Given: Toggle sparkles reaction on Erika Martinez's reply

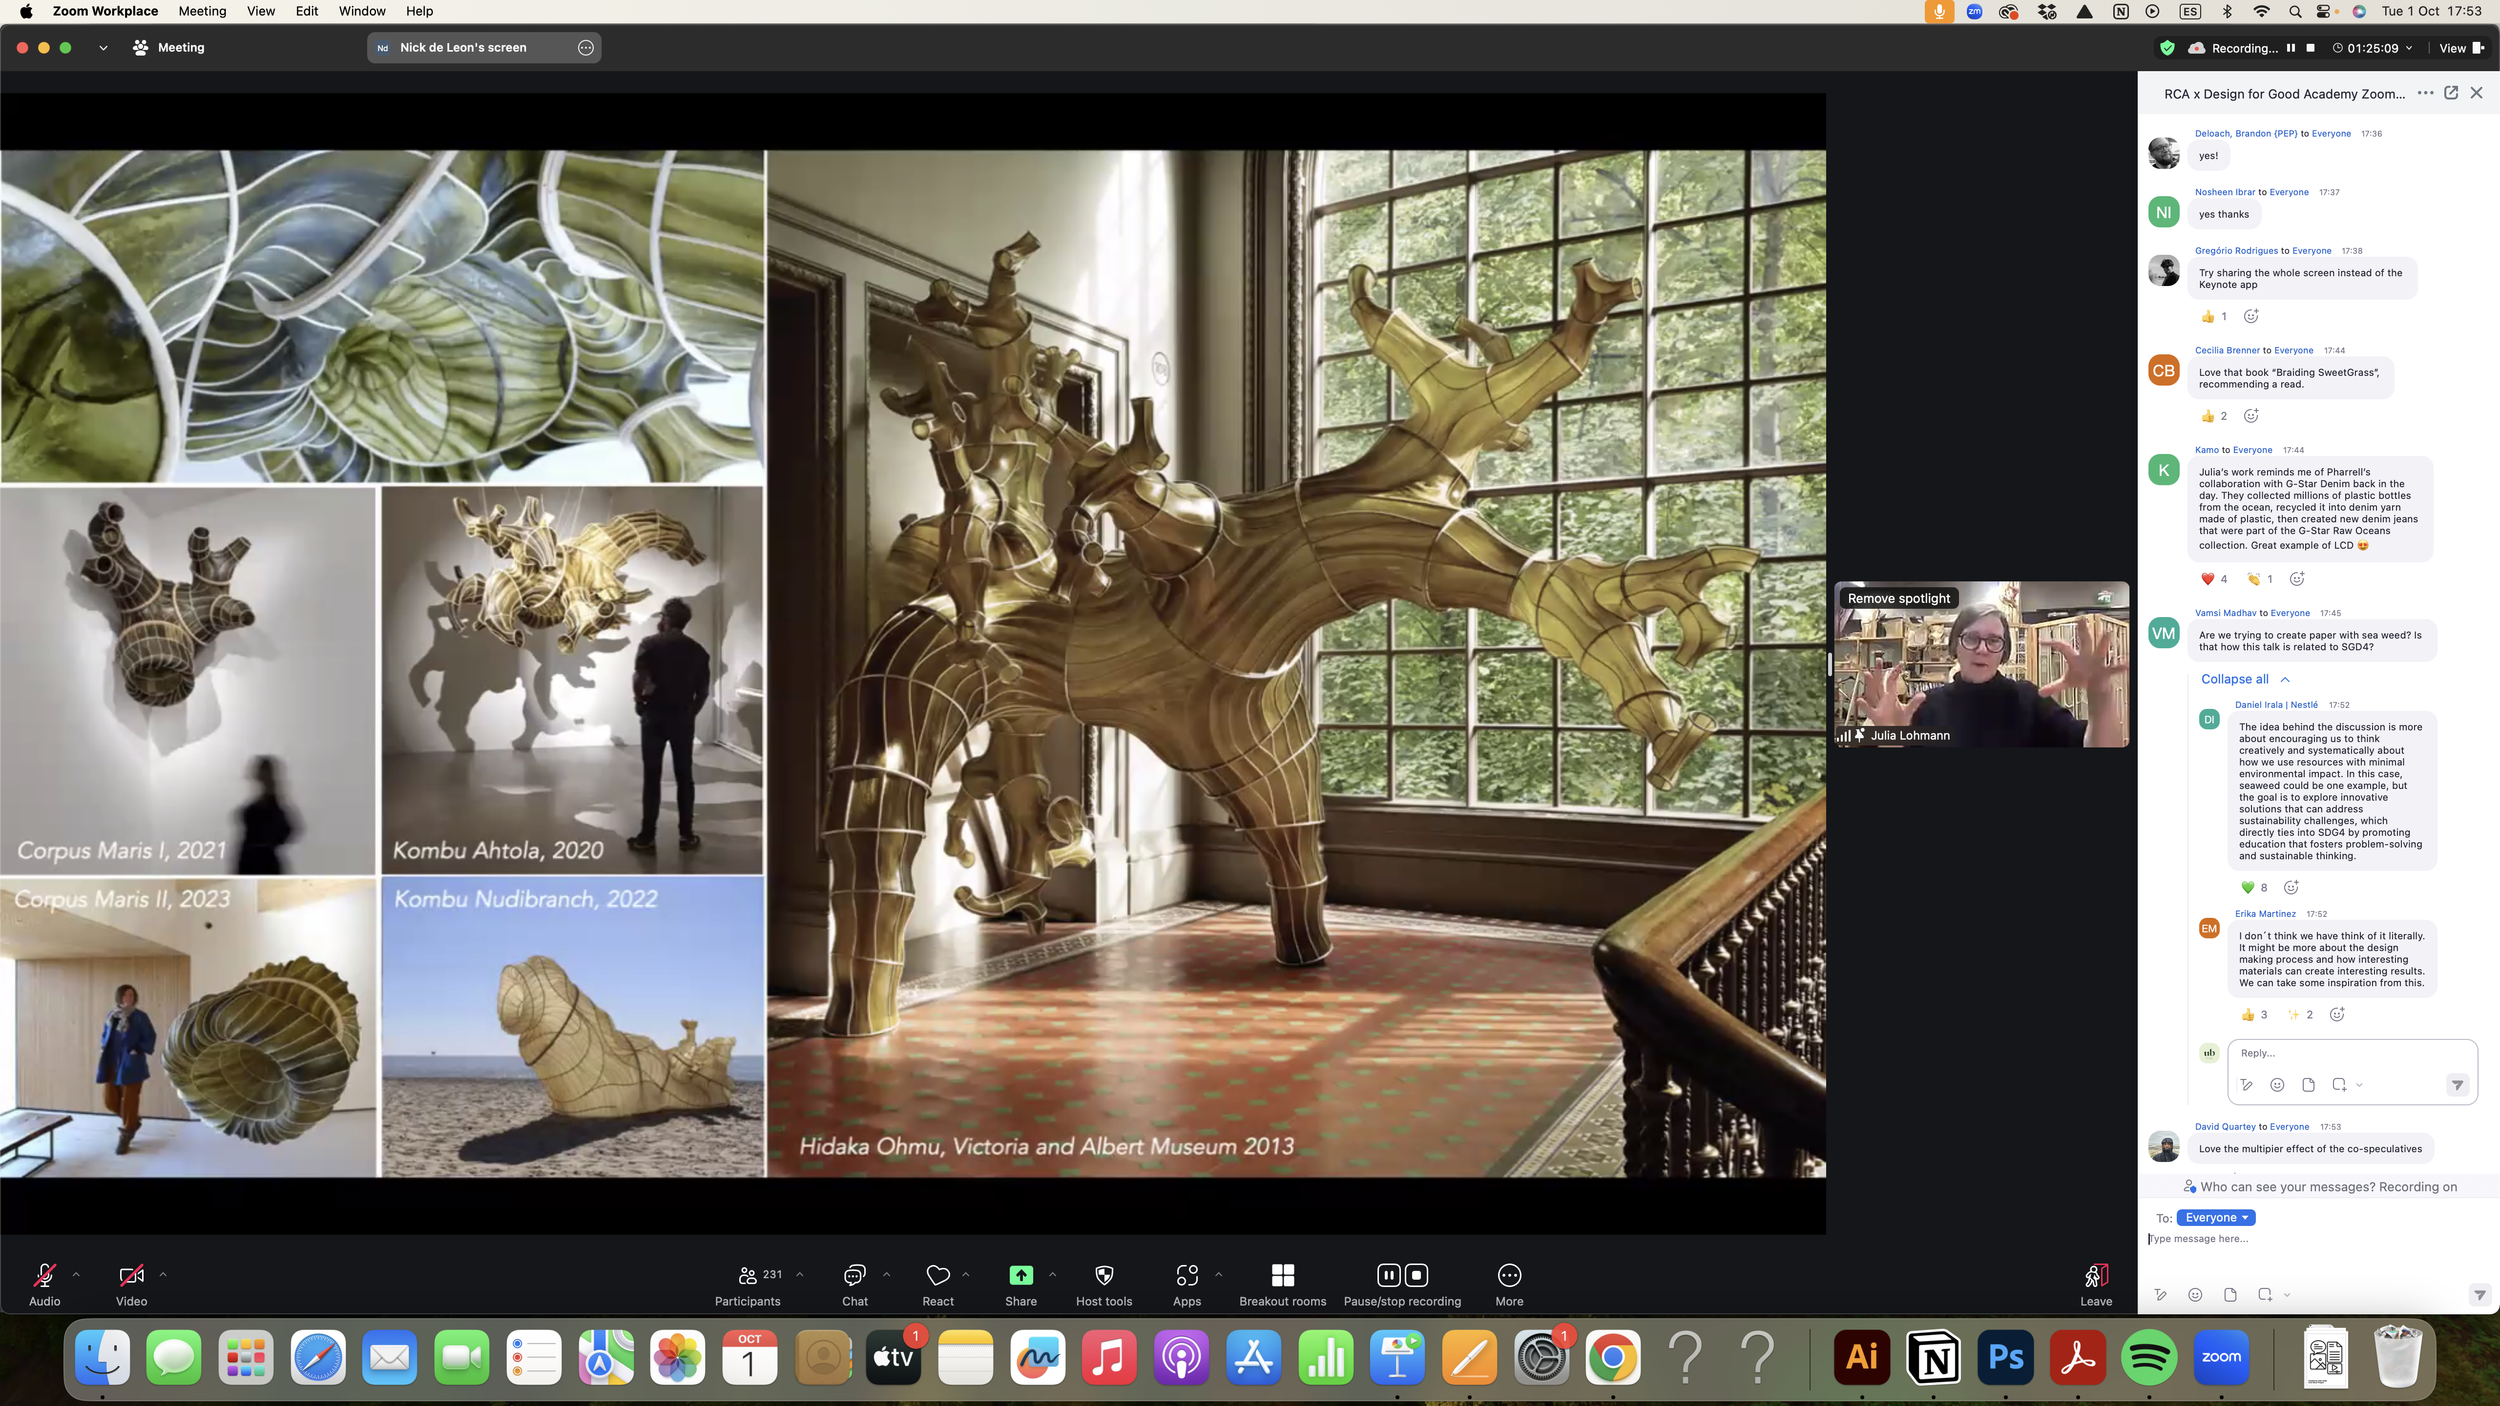Looking at the screenshot, I should 2300,1015.
